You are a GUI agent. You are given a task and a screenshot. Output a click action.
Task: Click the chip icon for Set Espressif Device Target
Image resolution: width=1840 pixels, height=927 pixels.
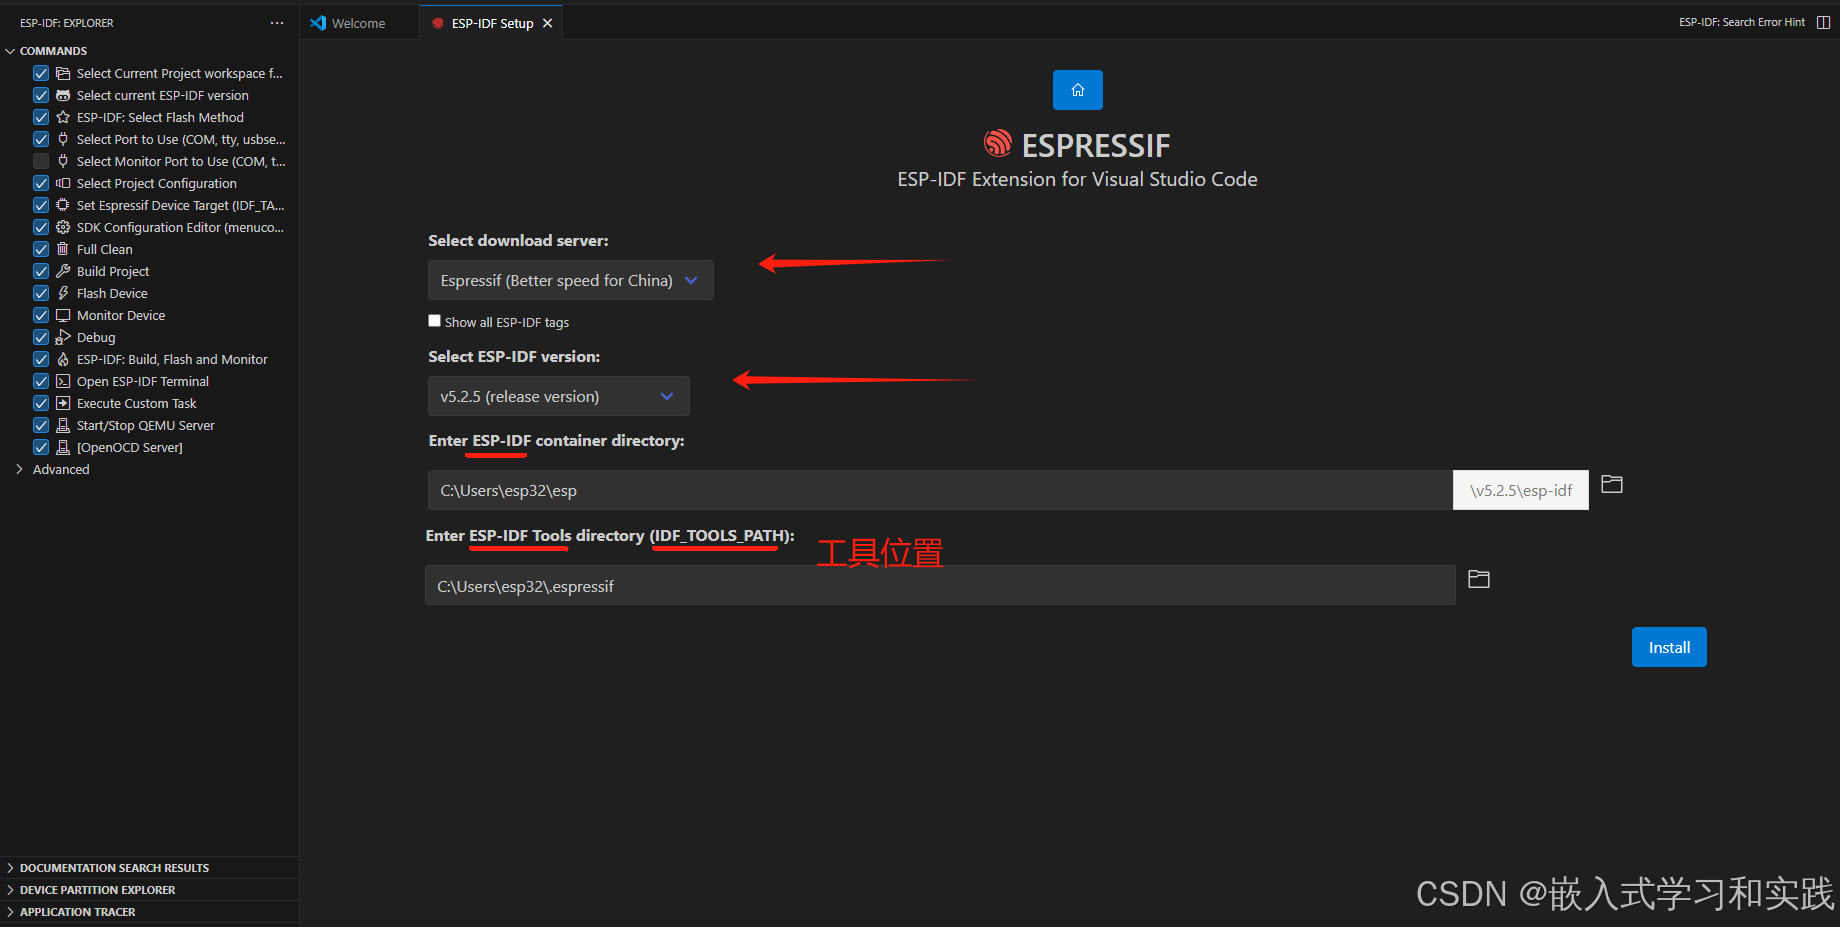(63, 205)
